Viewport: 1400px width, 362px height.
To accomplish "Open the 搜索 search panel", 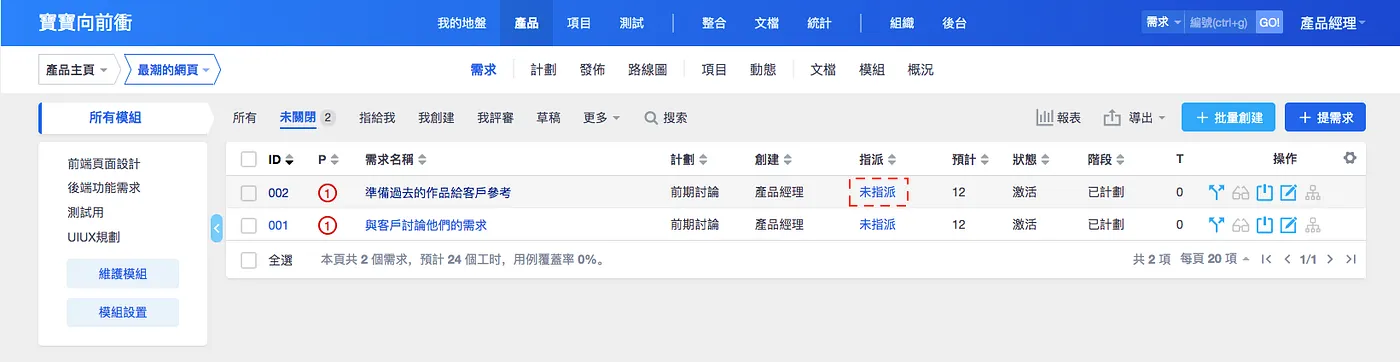I will (666, 117).
